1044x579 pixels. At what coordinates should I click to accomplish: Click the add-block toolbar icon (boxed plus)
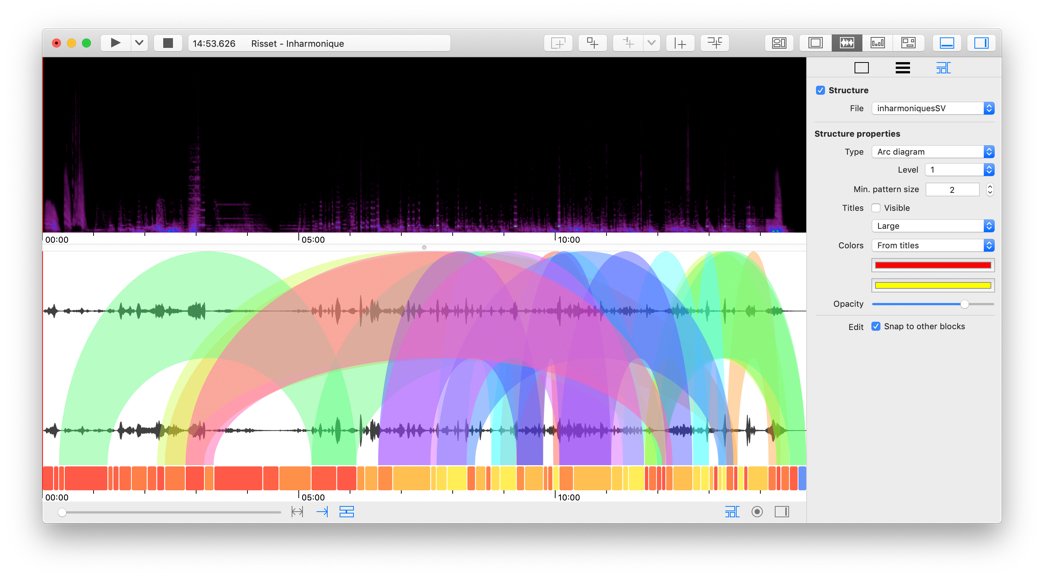tap(558, 43)
